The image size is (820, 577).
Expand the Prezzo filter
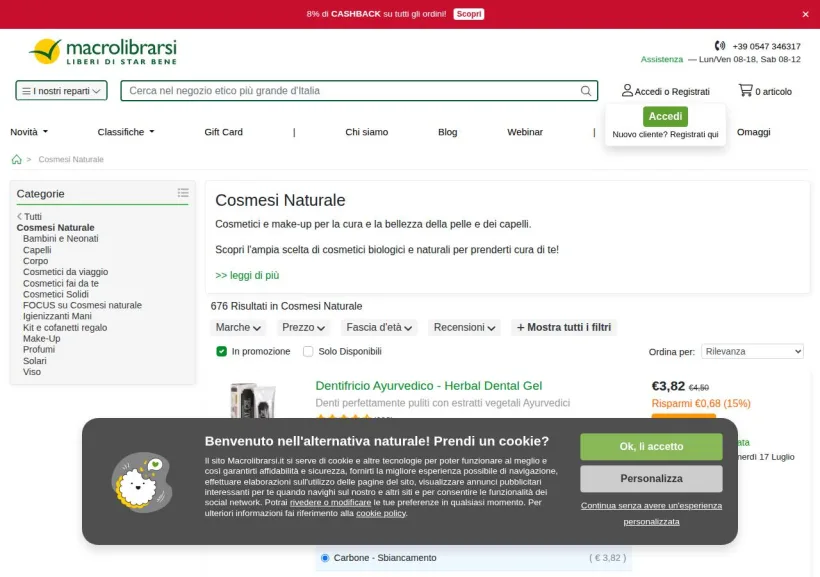point(303,327)
